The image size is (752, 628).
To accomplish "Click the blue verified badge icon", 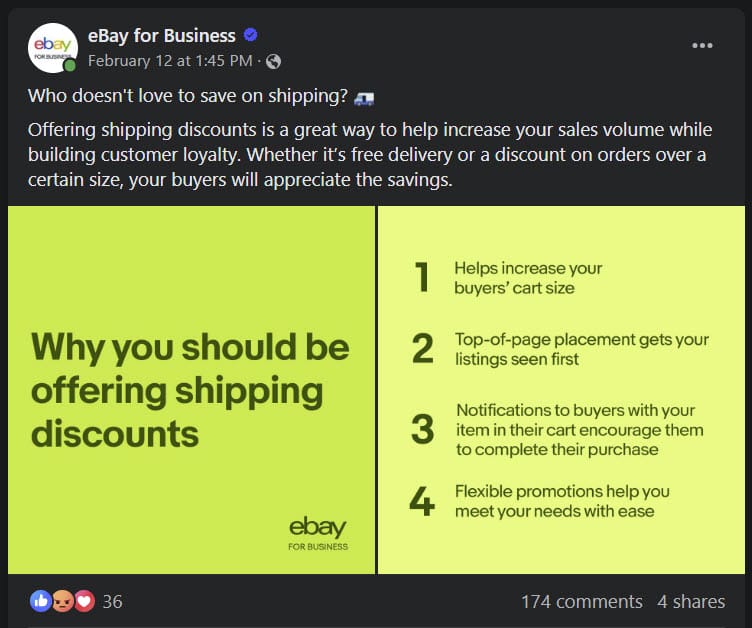I will [251, 35].
